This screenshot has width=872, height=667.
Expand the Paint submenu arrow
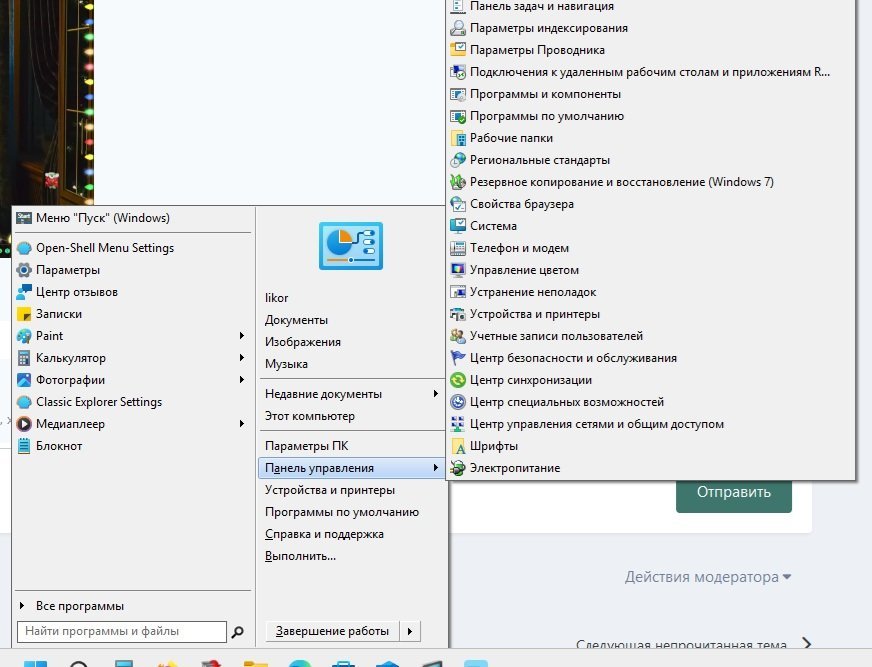[x=242, y=335]
